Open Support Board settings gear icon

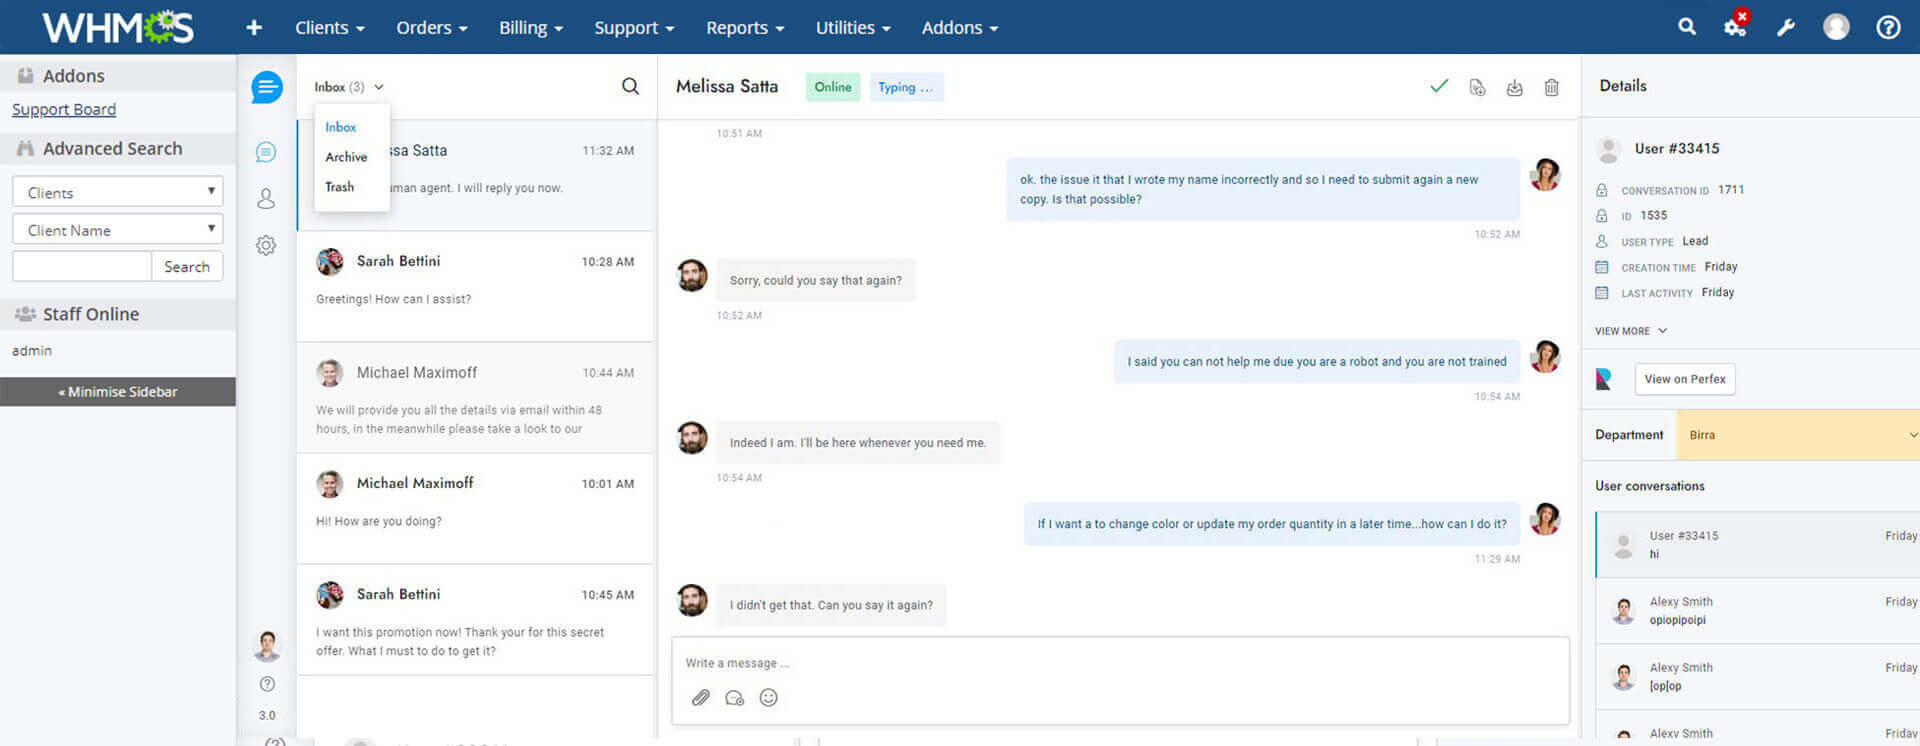point(265,245)
